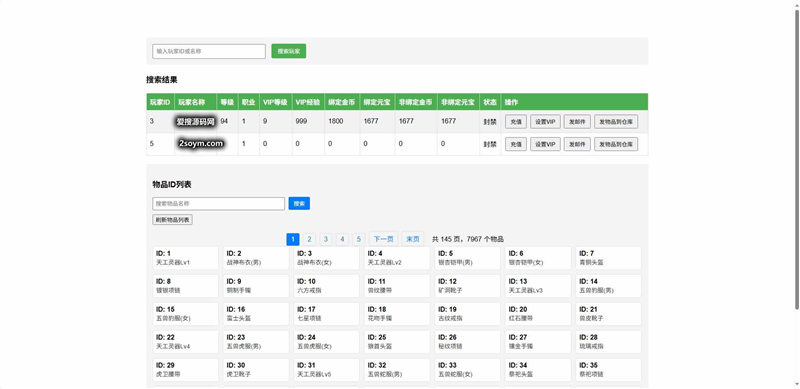
Task: Click 封禁 status for player ID 5
Action: coord(490,144)
